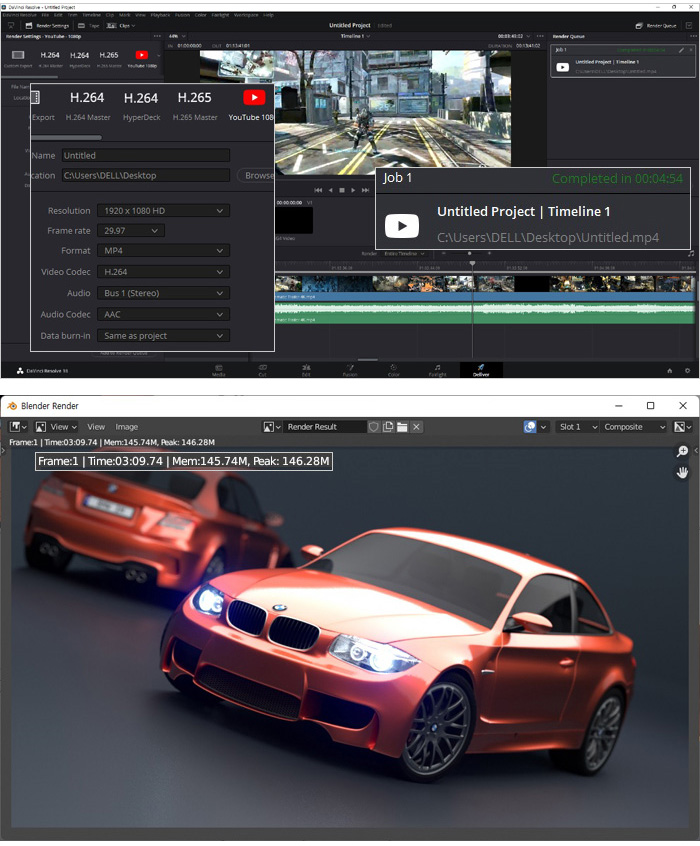Unlink the Render Result image with X icon
700x846 pixels.
click(x=416, y=427)
